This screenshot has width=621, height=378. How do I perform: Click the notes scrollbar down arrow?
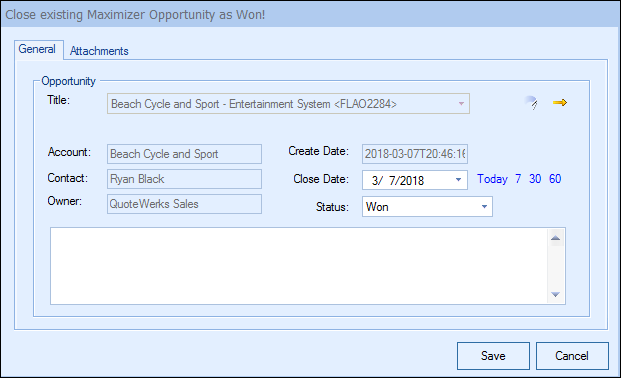[555, 294]
